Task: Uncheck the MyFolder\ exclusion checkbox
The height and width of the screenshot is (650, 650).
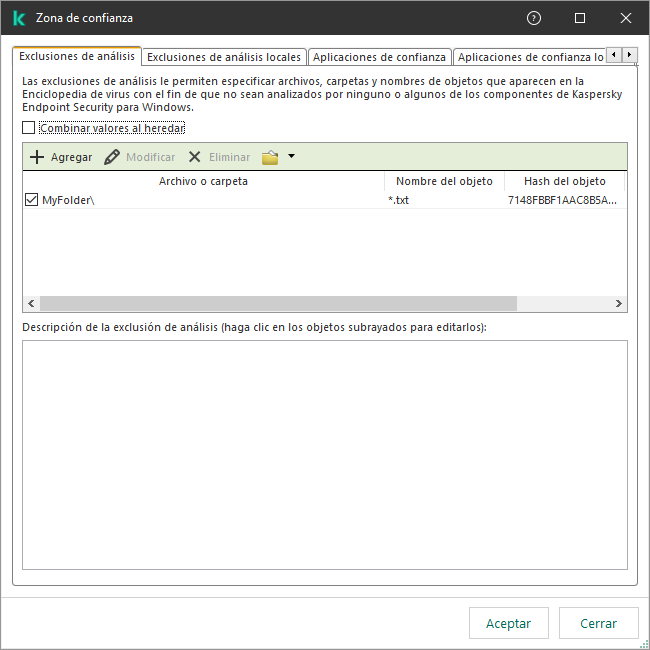Action: pos(32,199)
